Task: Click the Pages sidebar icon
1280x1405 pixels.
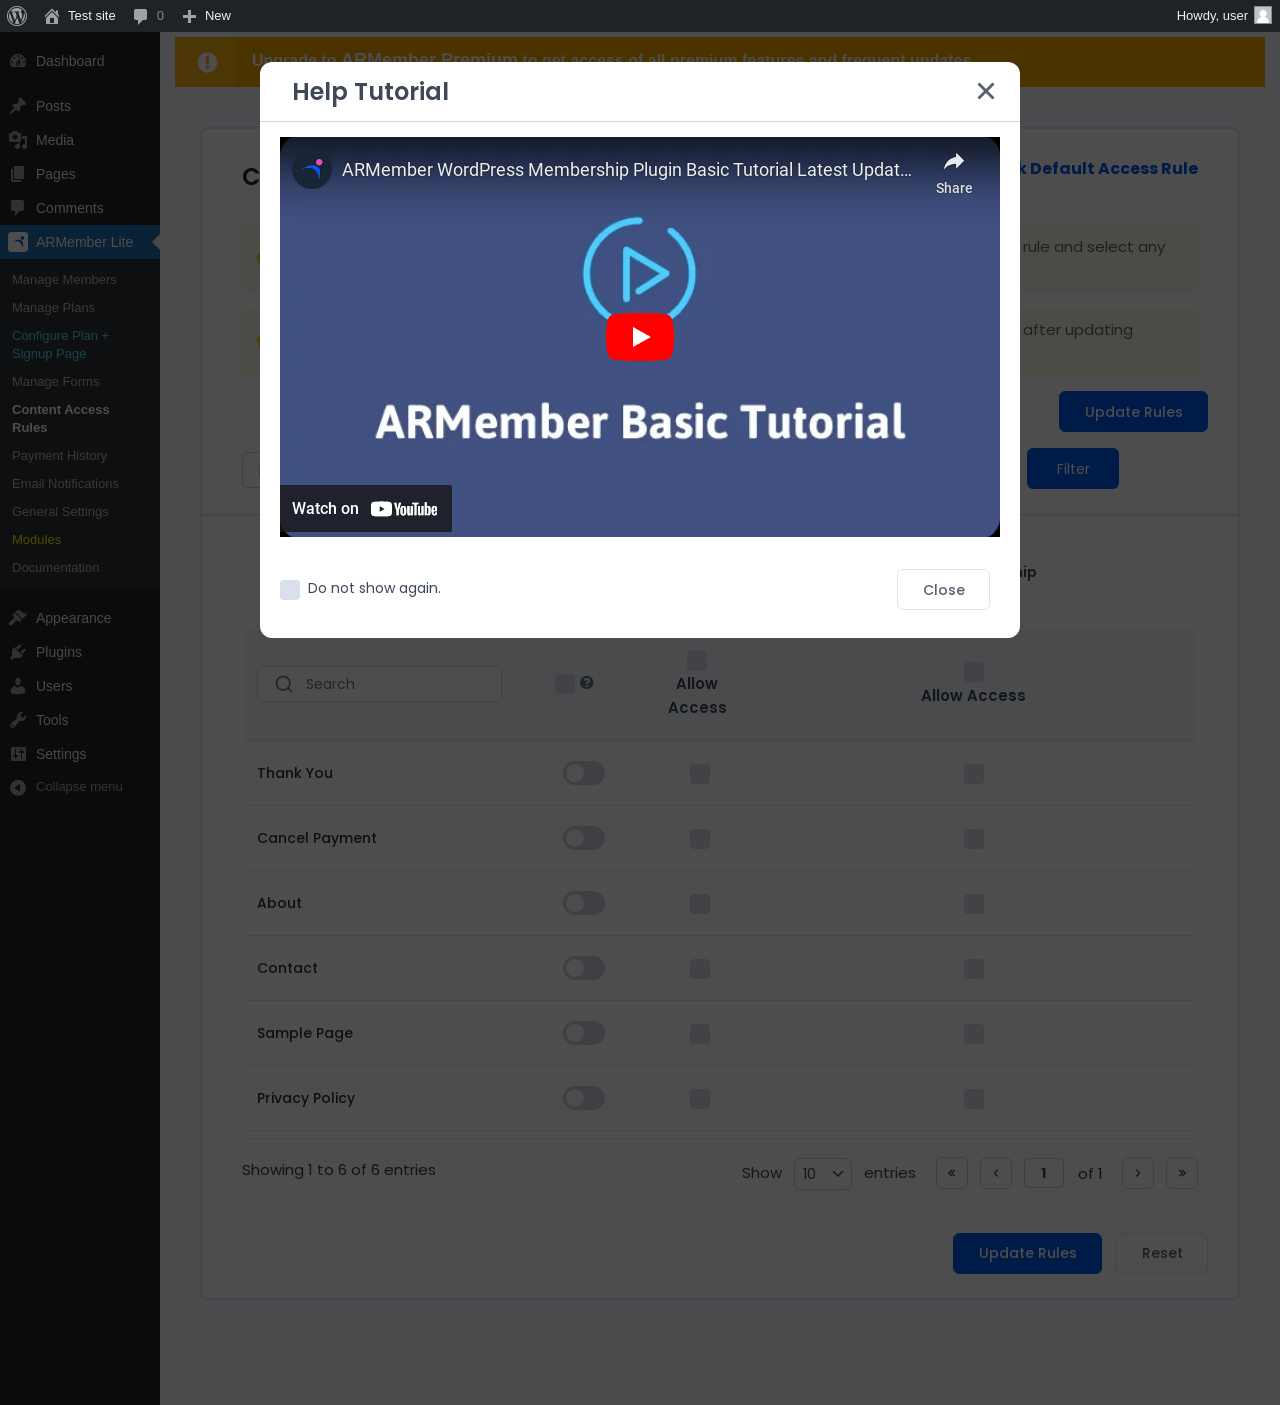Action: pyautogui.click(x=18, y=174)
